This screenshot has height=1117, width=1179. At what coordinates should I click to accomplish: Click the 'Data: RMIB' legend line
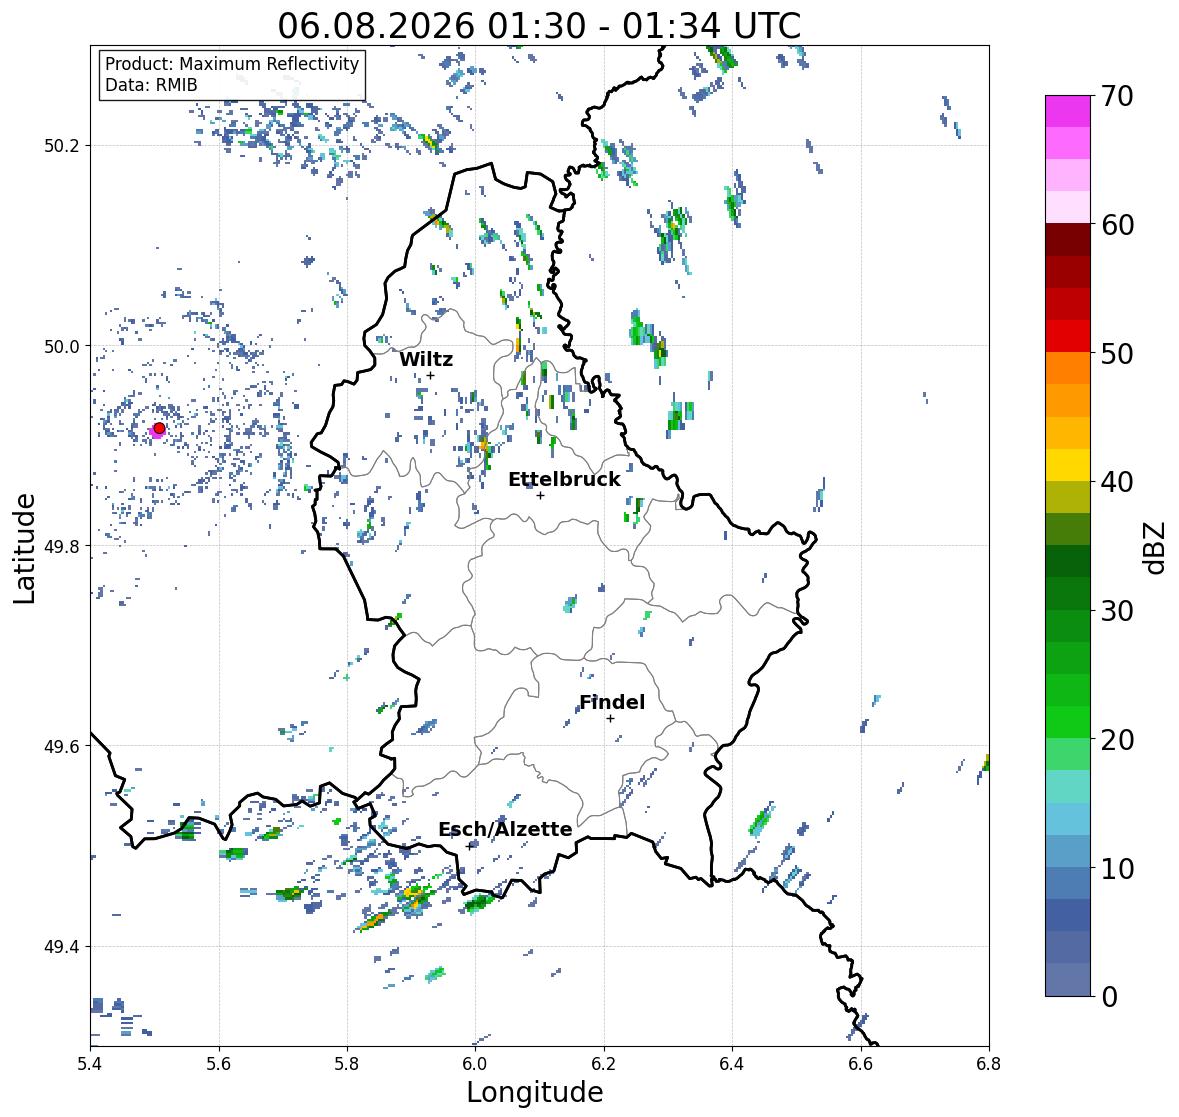(151, 85)
